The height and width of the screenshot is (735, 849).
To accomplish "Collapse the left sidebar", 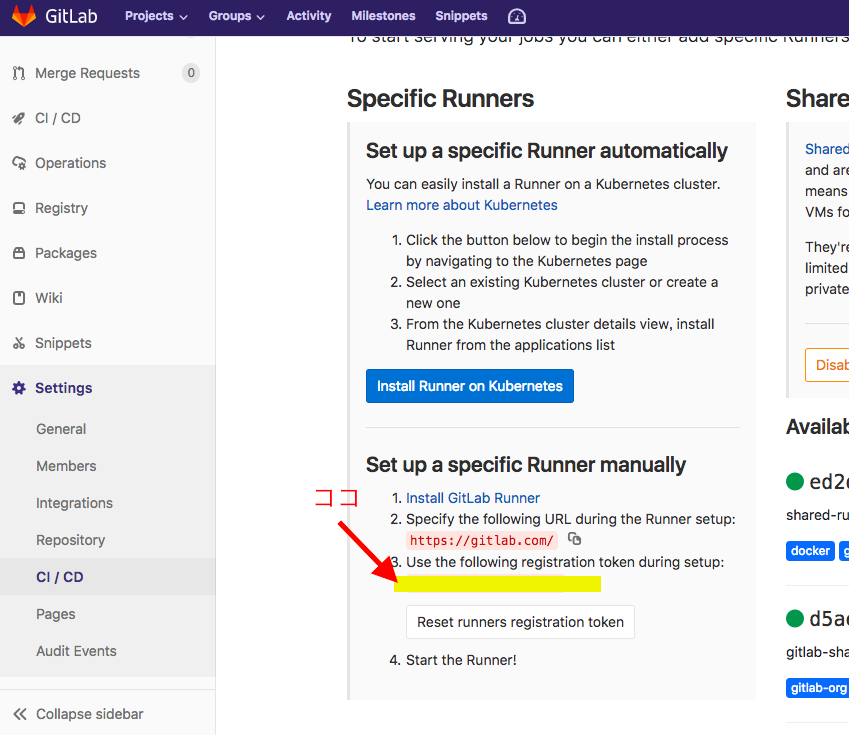I will coord(90,714).
